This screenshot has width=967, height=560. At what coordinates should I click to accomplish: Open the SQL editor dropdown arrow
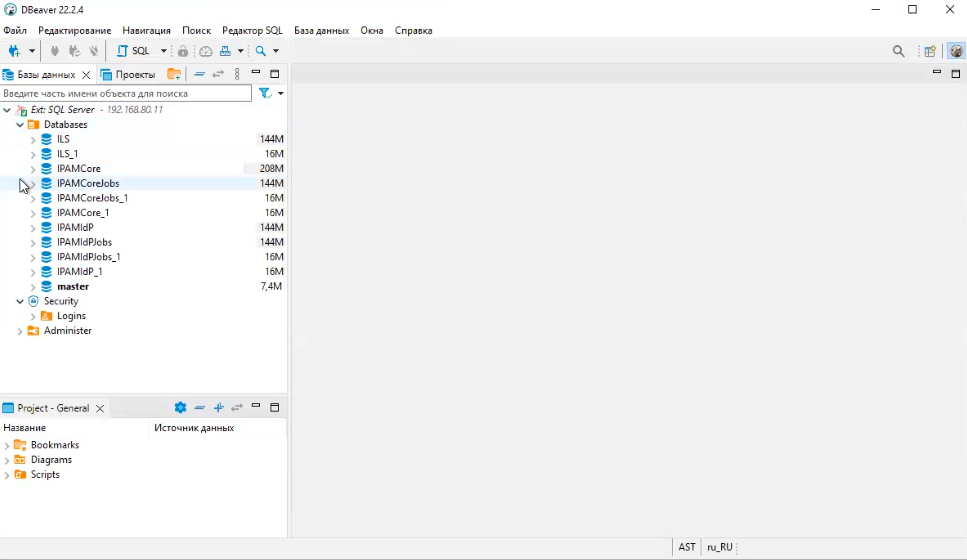click(x=163, y=51)
